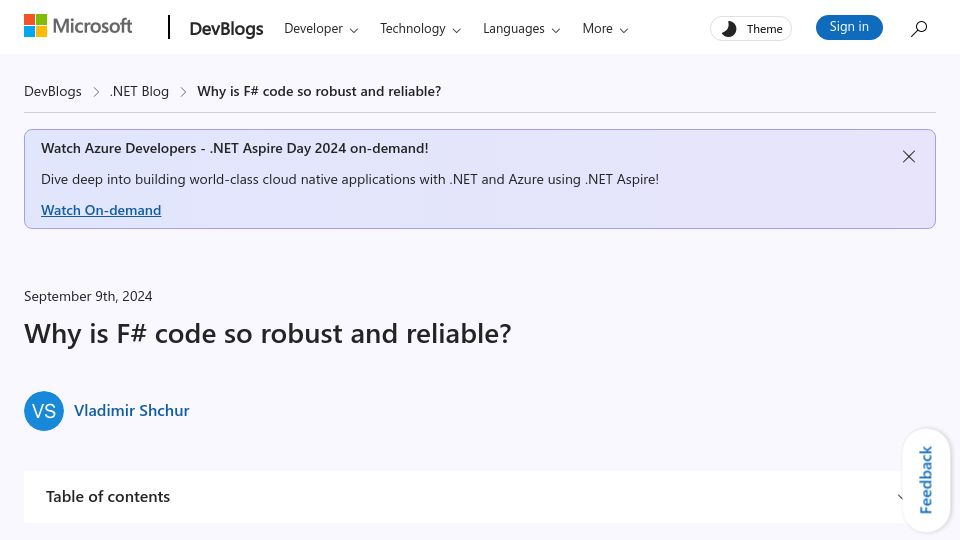960x540 pixels.
Task: Click the Microsoft logo
Action: coord(78,26)
